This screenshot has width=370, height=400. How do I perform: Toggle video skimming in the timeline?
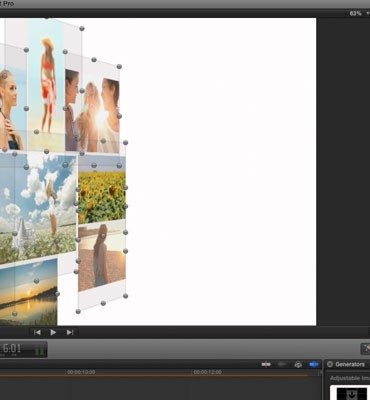pos(266,364)
